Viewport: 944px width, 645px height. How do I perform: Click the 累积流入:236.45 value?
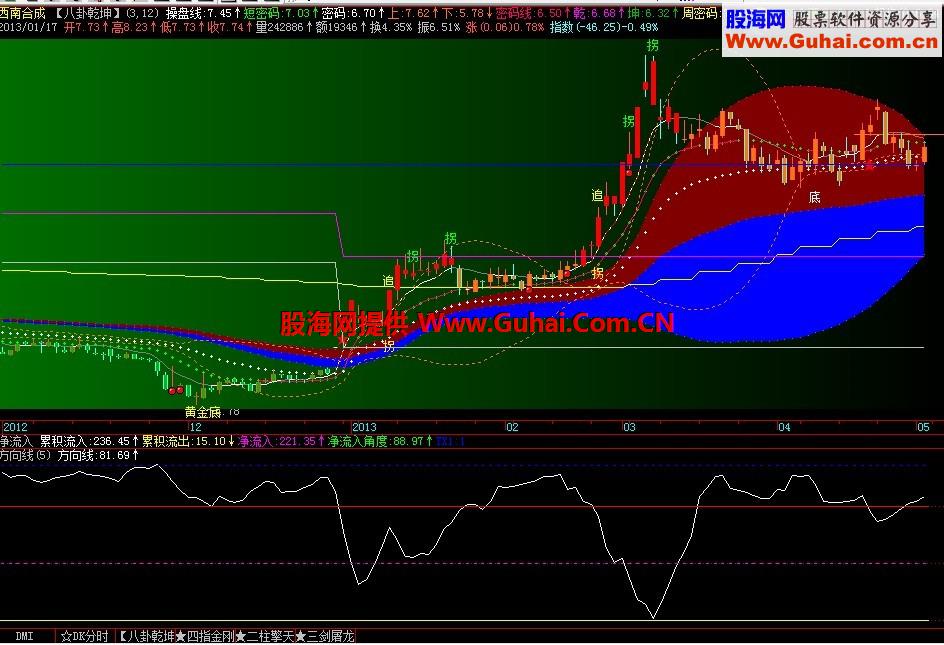[89, 441]
